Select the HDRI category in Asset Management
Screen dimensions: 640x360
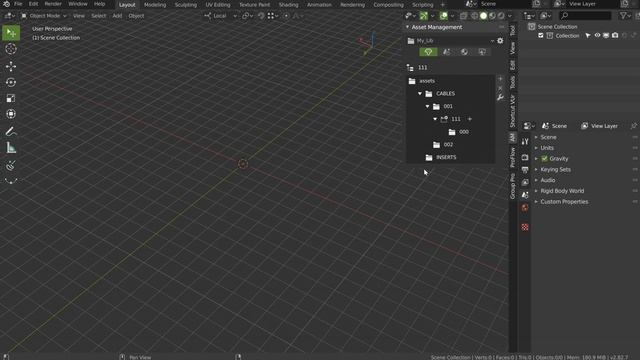[482, 52]
